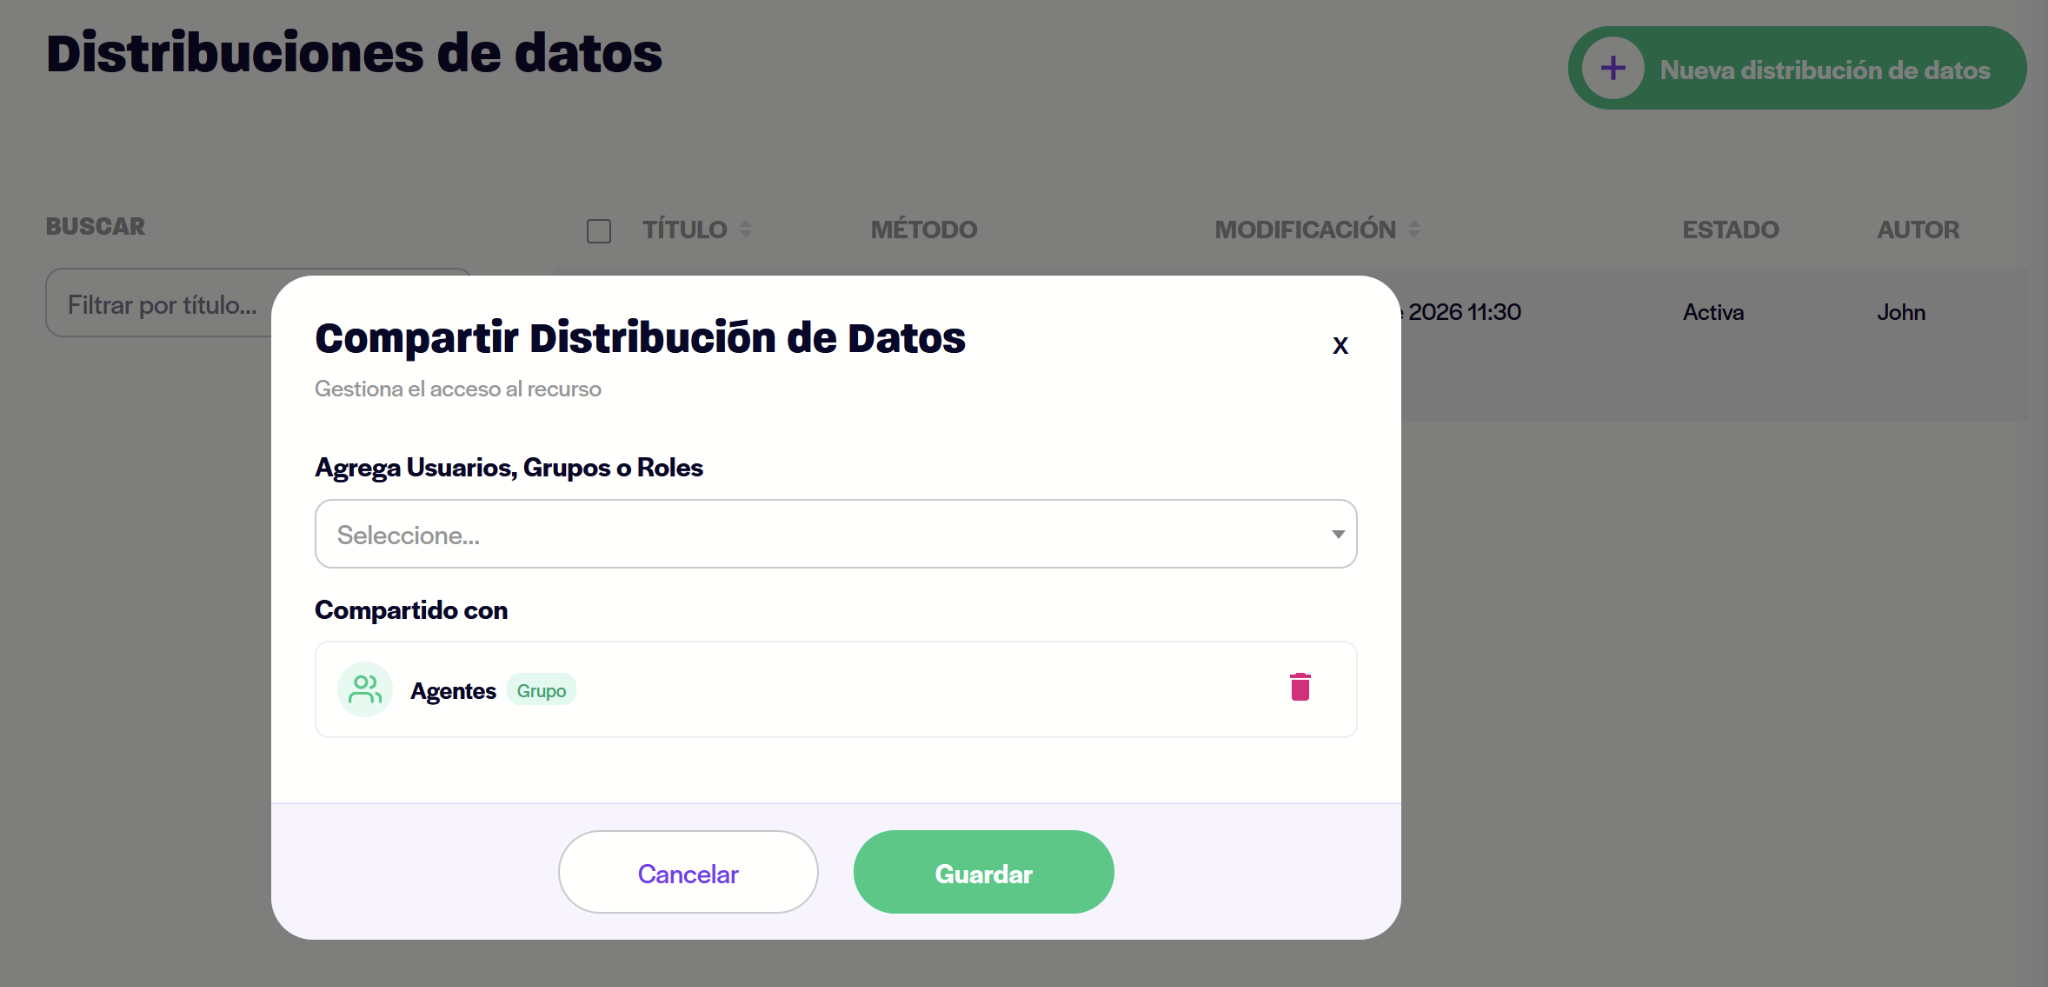Image resolution: width=2048 pixels, height=987 pixels.
Task: Click the Agentes group people icon
Action: (x=365, y=689)
